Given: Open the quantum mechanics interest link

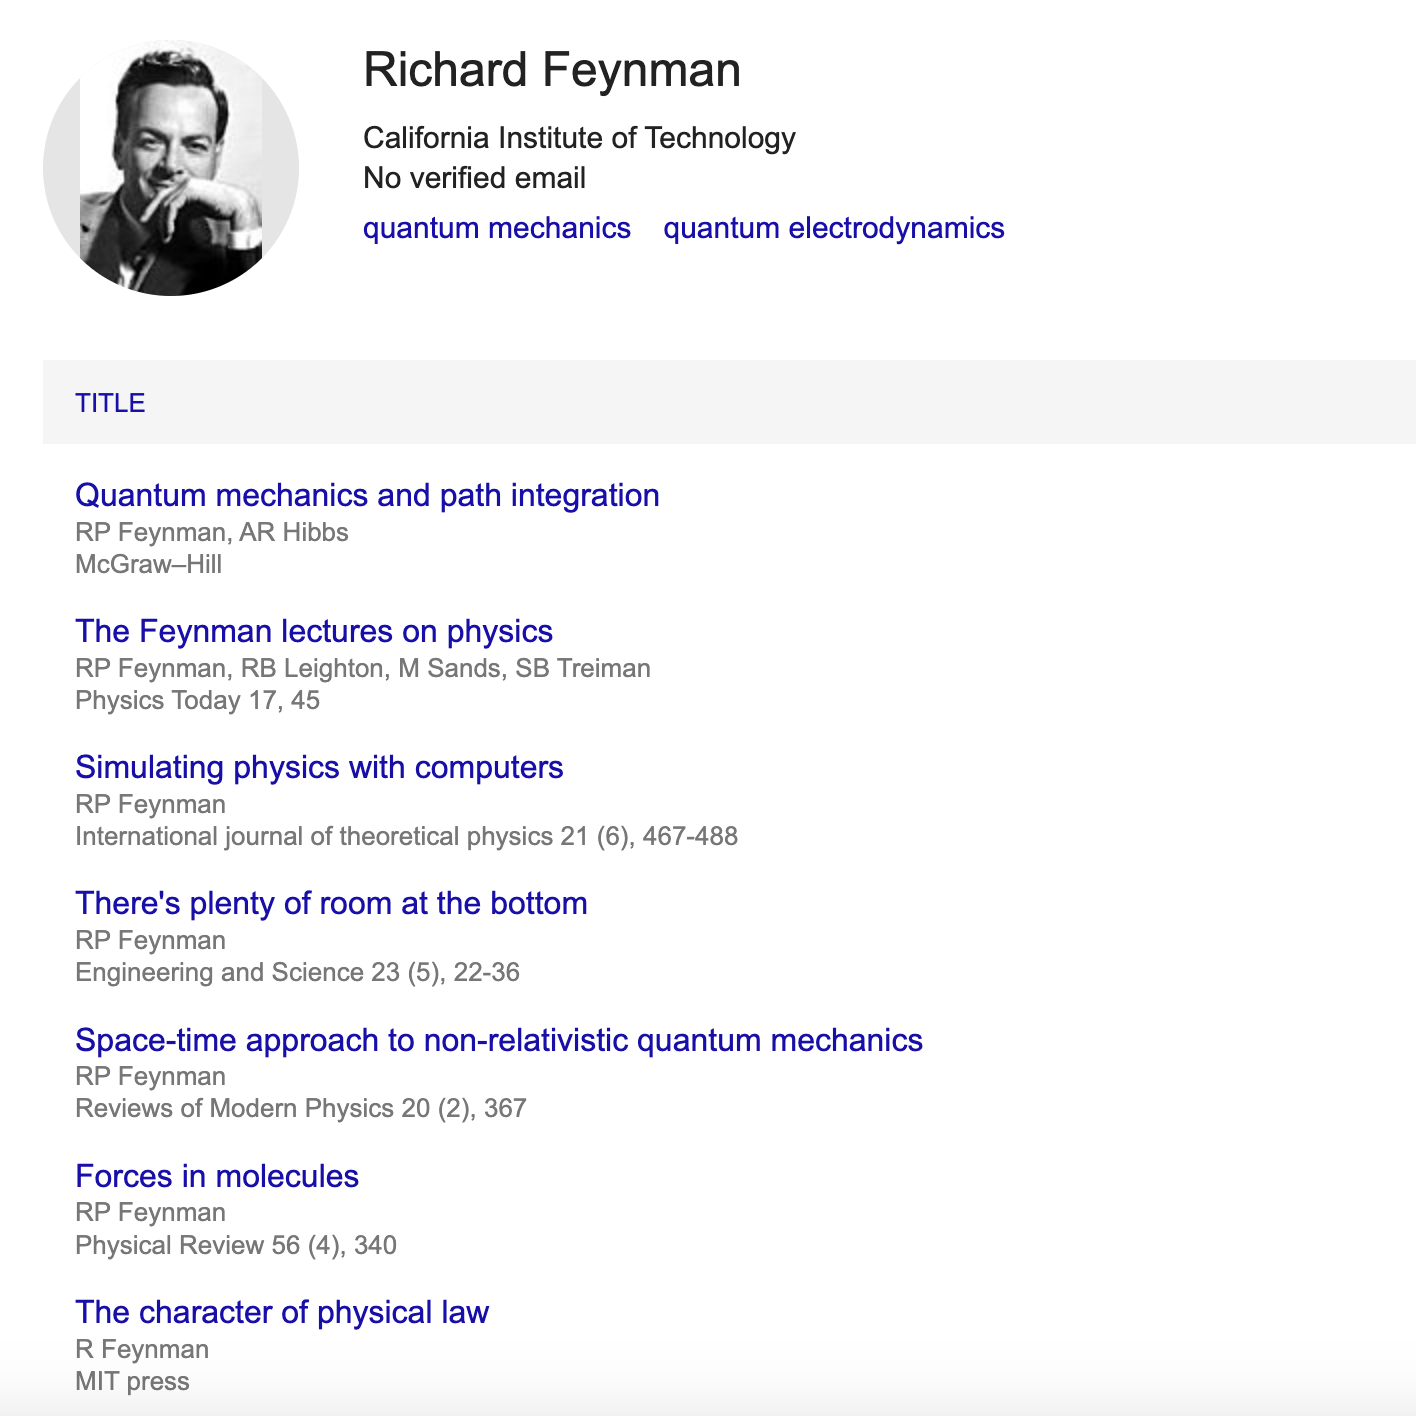Looking at the screenshot, I should point(497,228).
